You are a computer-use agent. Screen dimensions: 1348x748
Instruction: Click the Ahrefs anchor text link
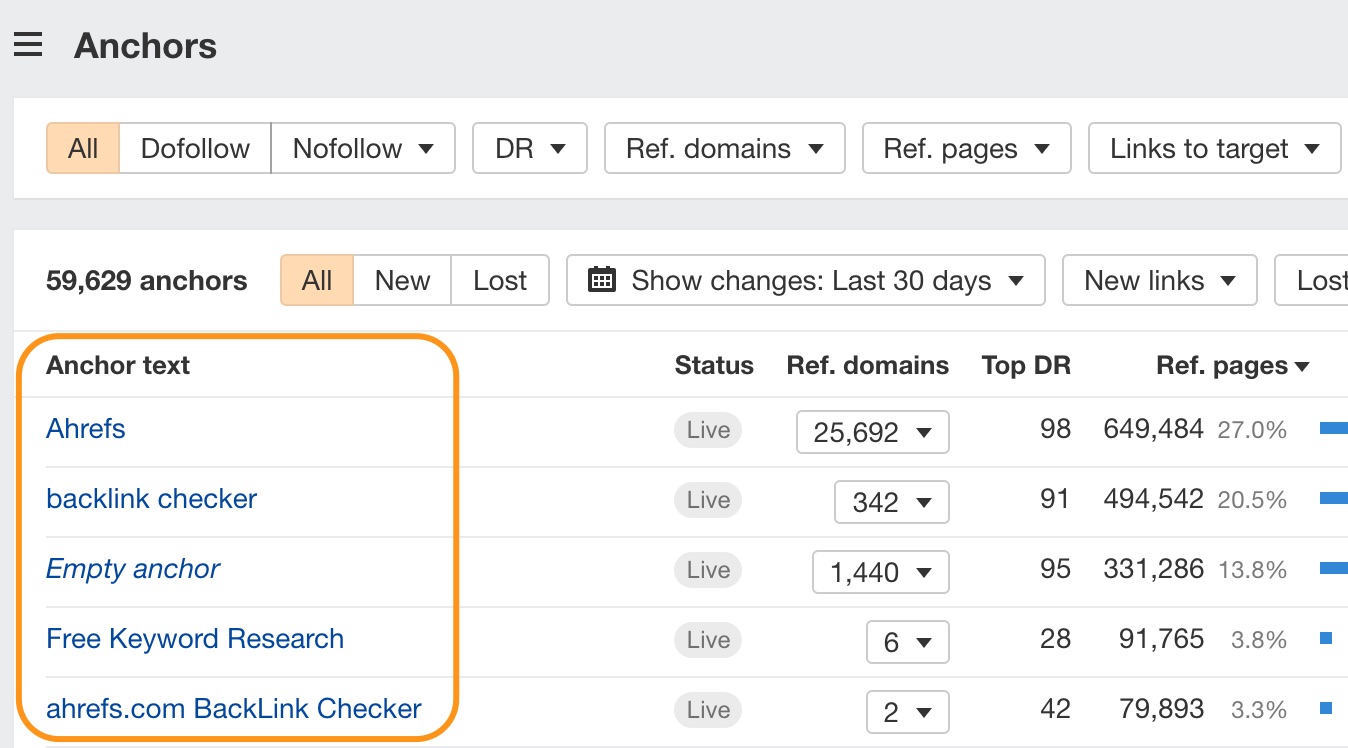86,429
